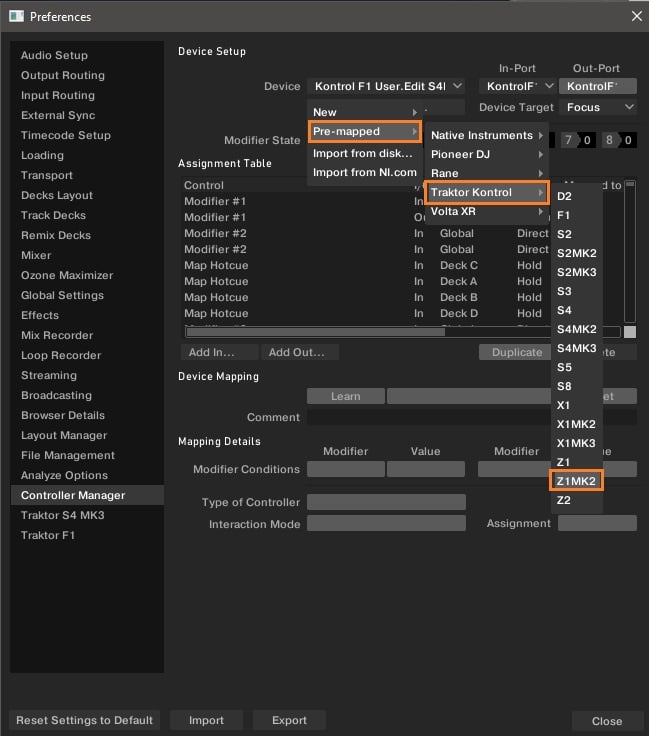
Task: Open the Interaction Mode field
Action: pyautogui.click(x=386, y=524)
